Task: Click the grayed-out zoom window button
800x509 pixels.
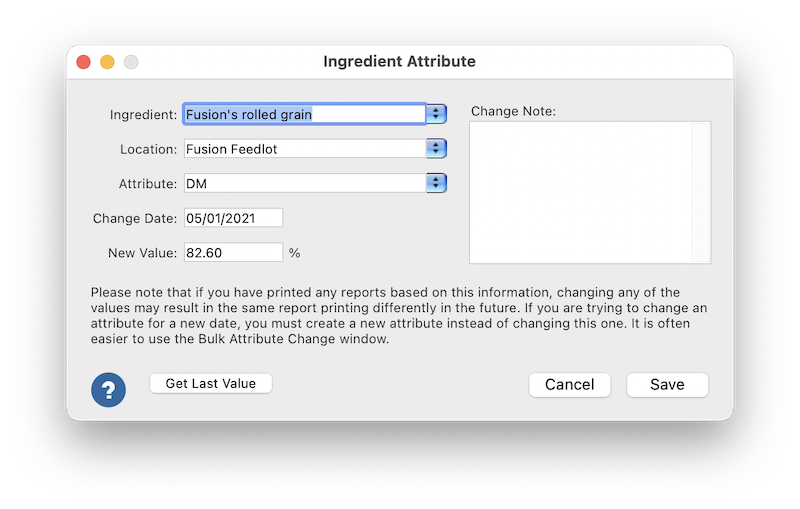Action: point(131,62)
